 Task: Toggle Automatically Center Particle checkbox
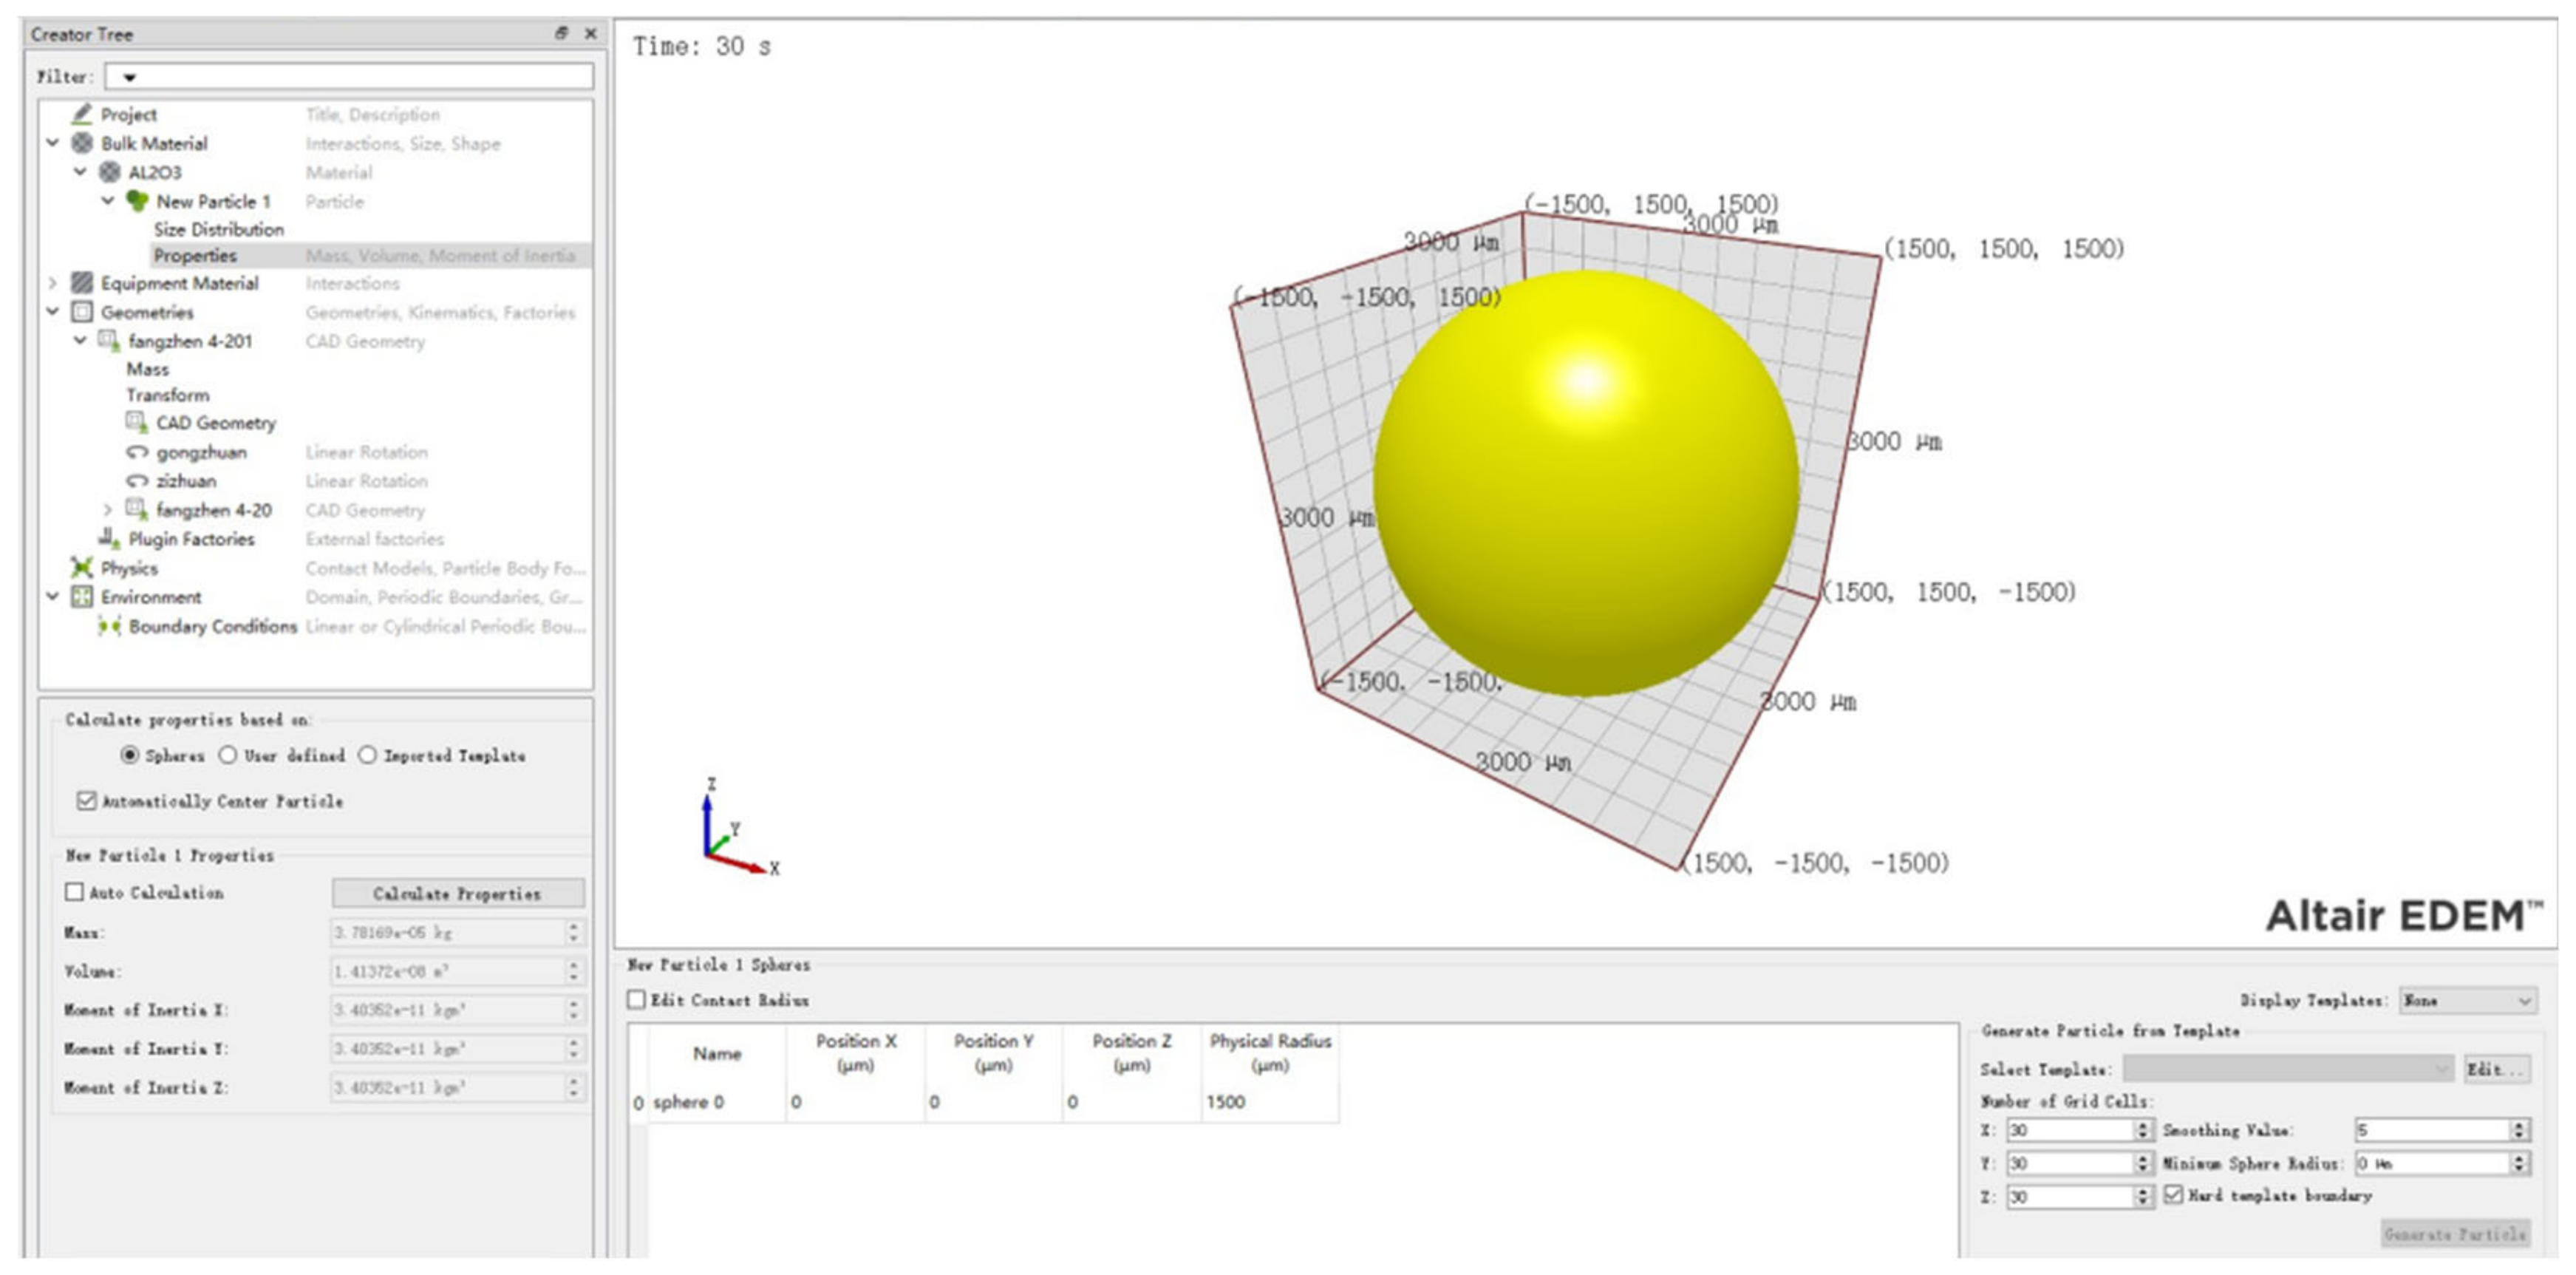(87, 801)
